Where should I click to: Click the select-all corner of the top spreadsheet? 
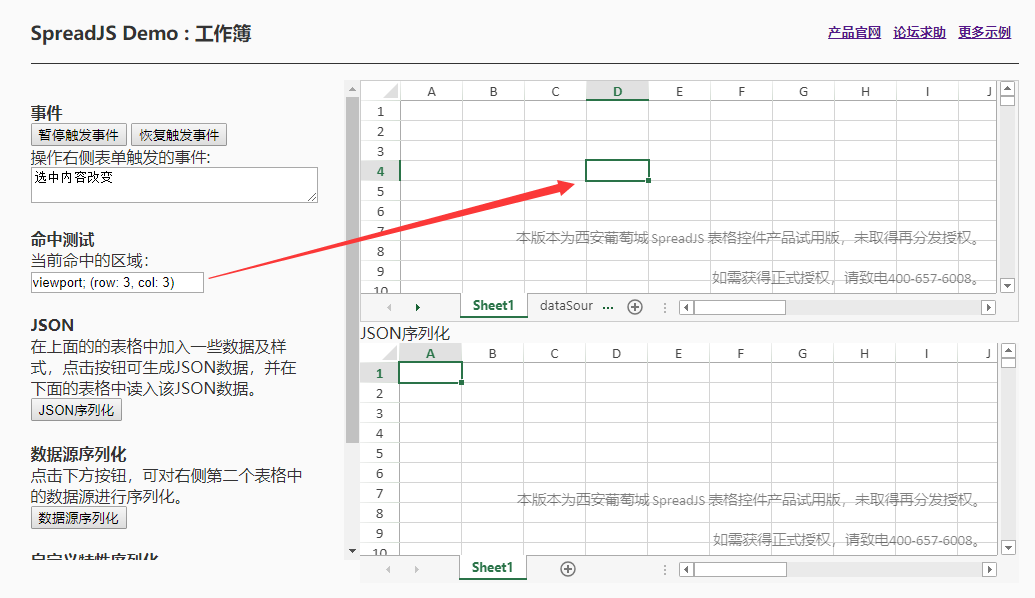point(381,91)
